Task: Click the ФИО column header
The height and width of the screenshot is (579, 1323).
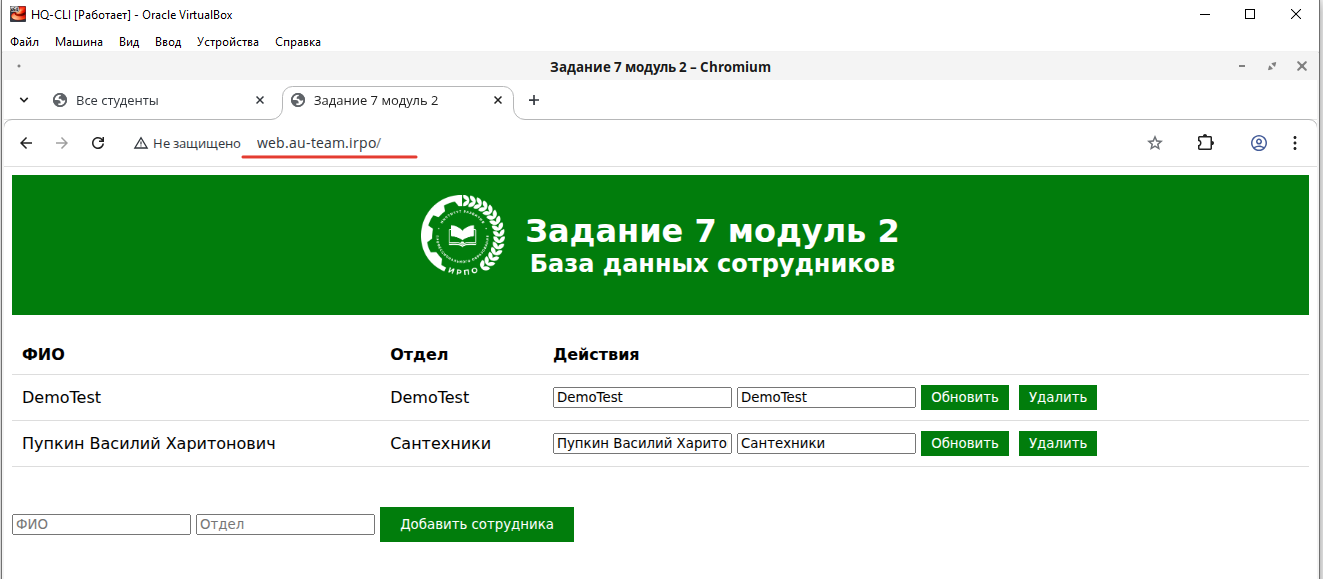Action: click(43, 354)
